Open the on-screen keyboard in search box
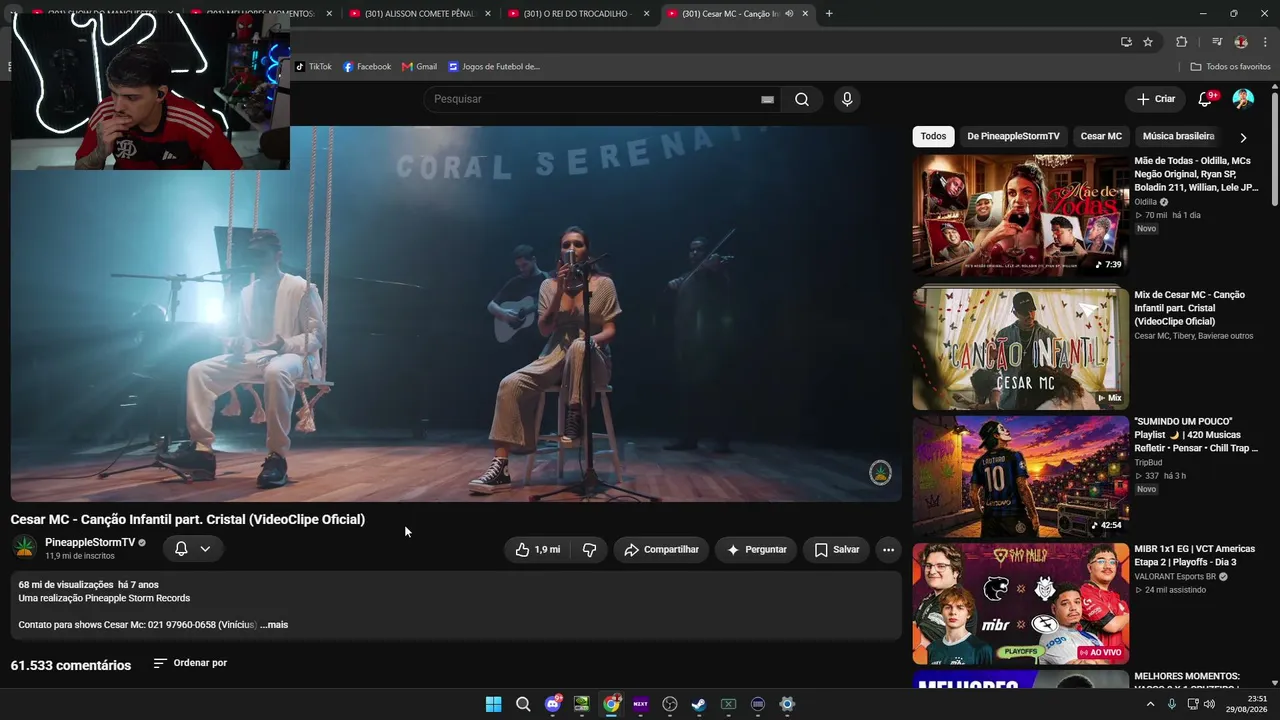This screenshot has height=720, width=1280. 767,99
